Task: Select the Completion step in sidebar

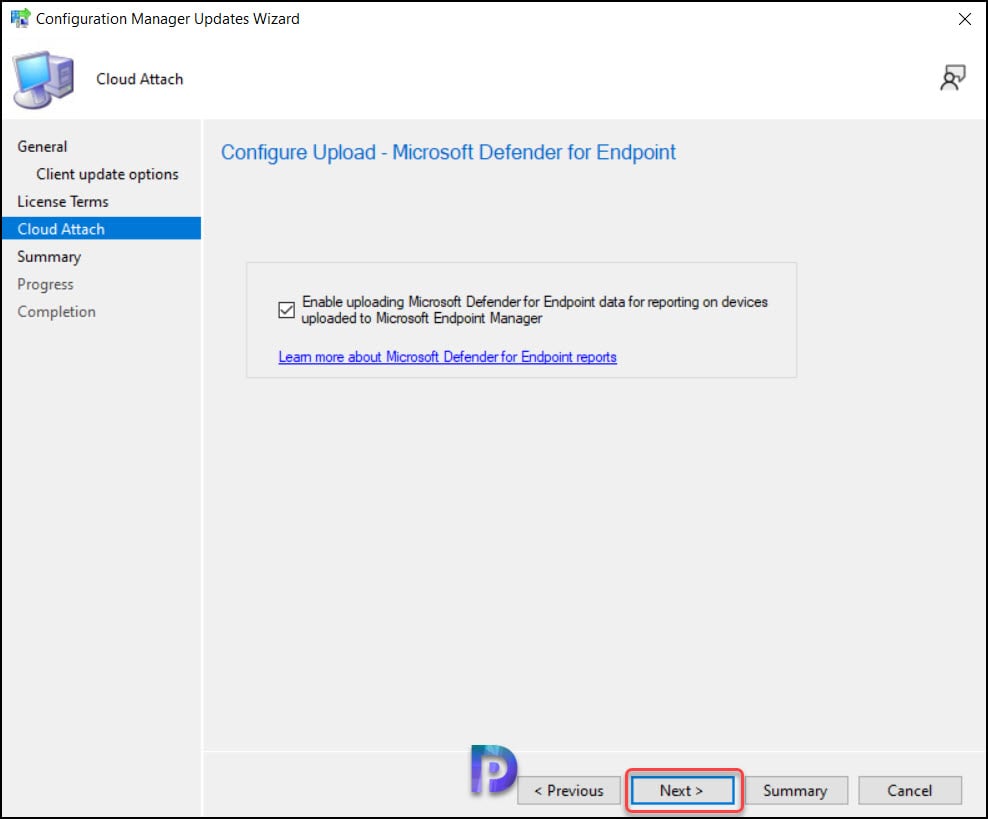Action: coord(57,312)
